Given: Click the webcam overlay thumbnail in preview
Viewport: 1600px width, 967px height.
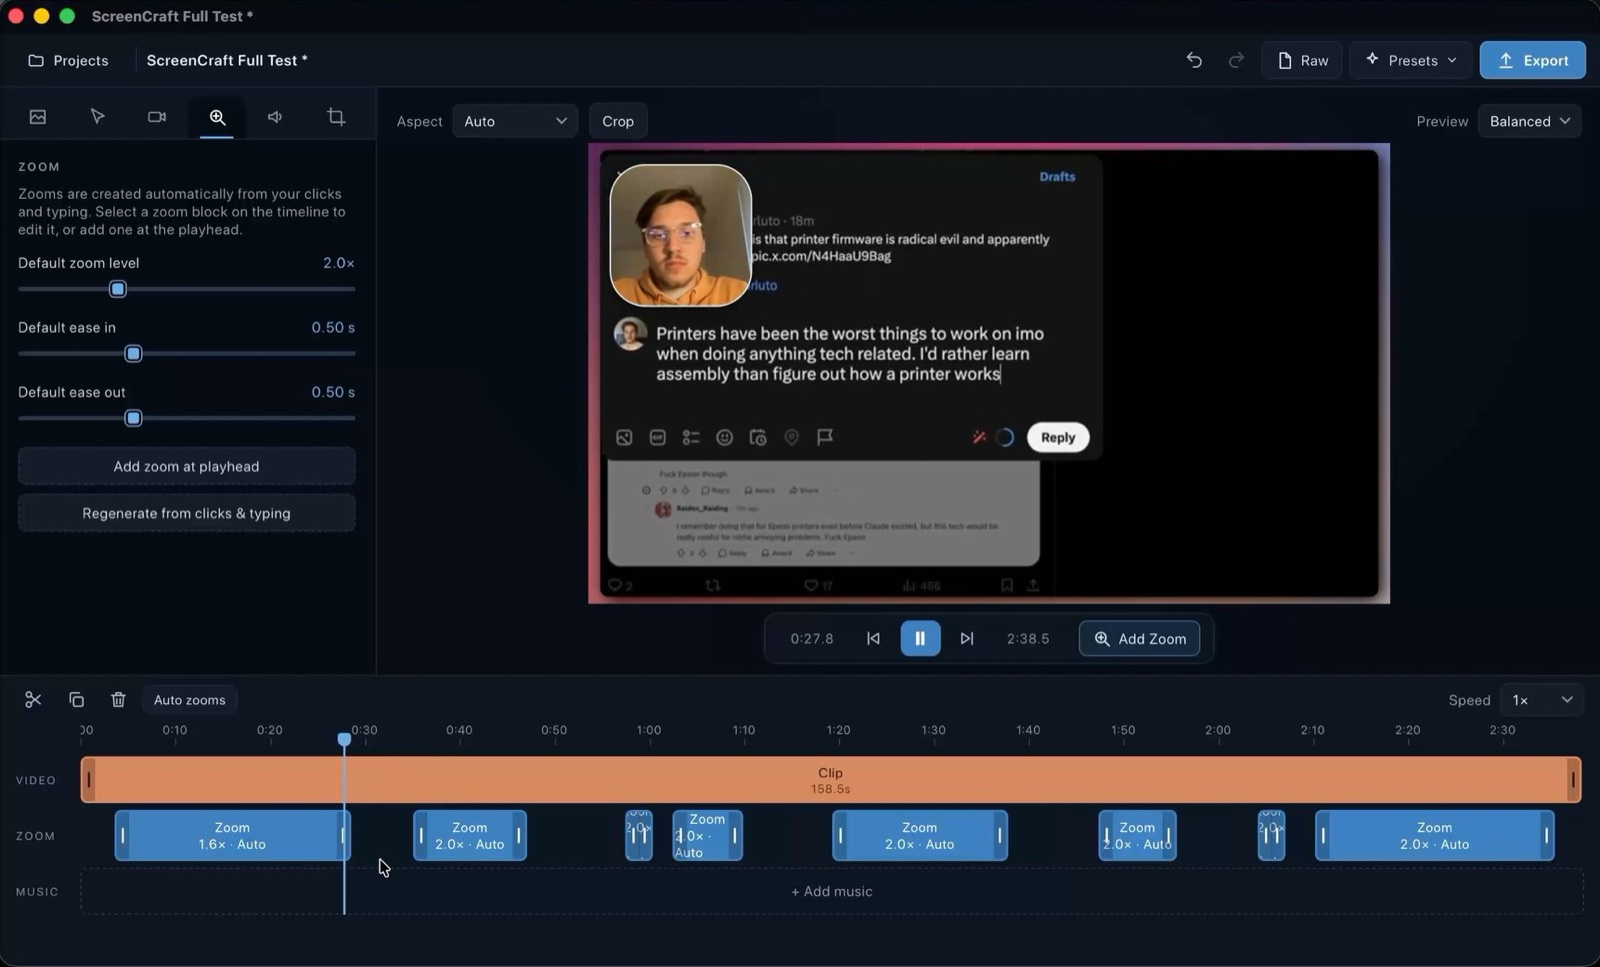Looking at the screenshot, I should [x=680, y=235].
